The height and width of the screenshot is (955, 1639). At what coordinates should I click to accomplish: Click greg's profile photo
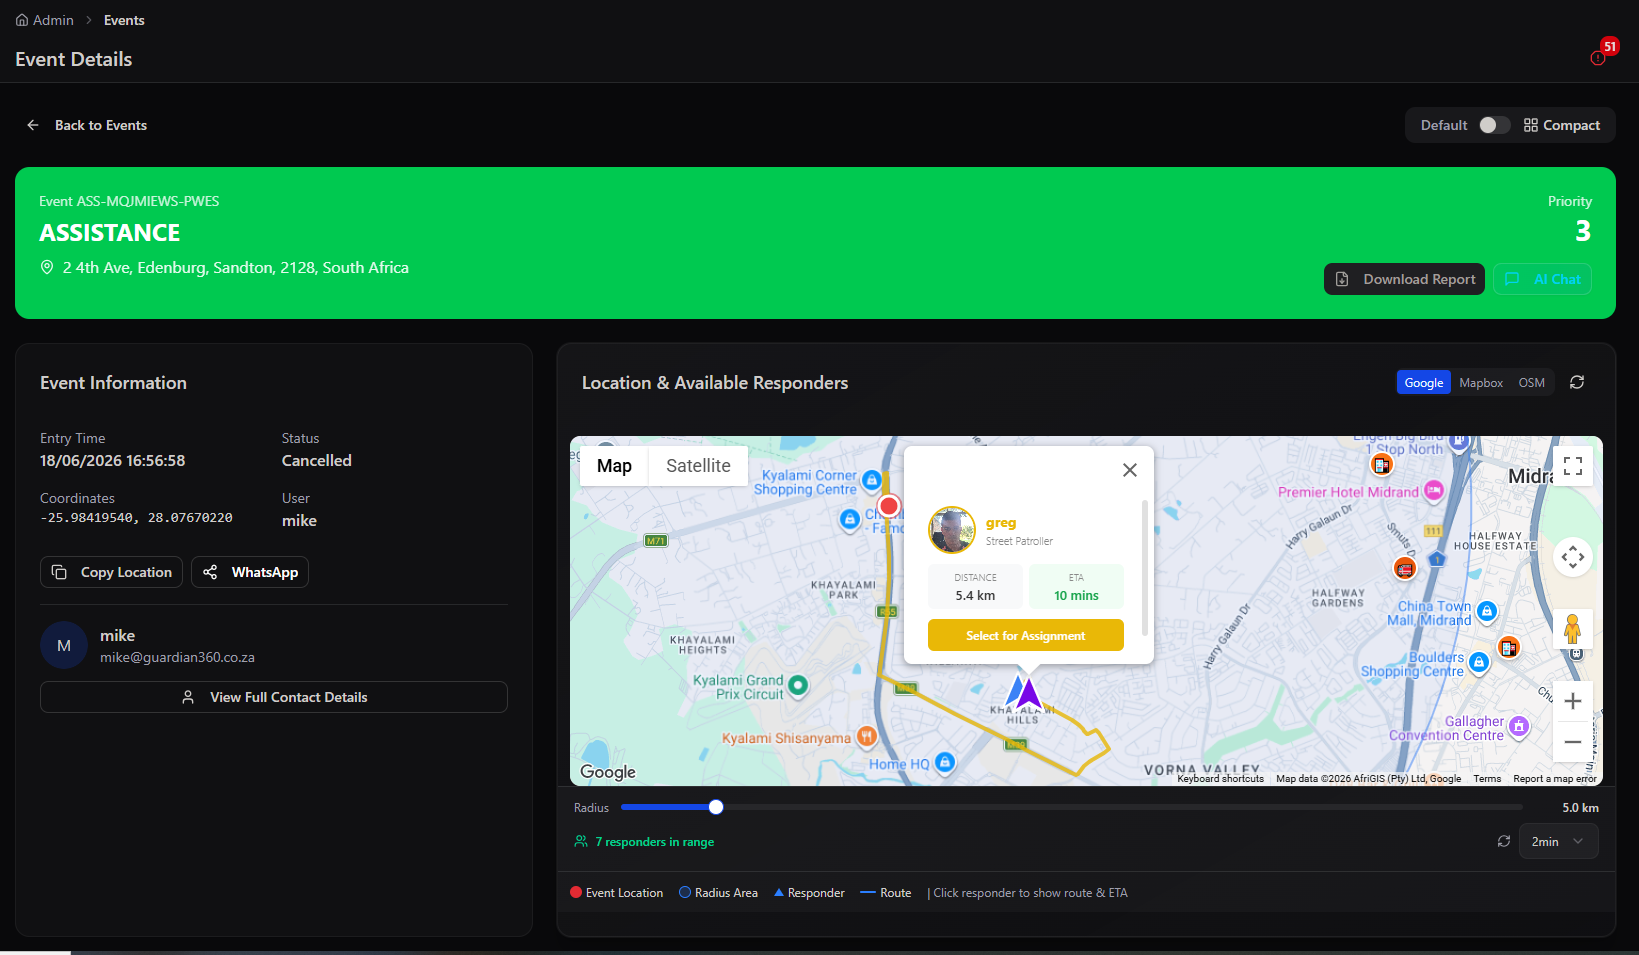click(952, 530)
